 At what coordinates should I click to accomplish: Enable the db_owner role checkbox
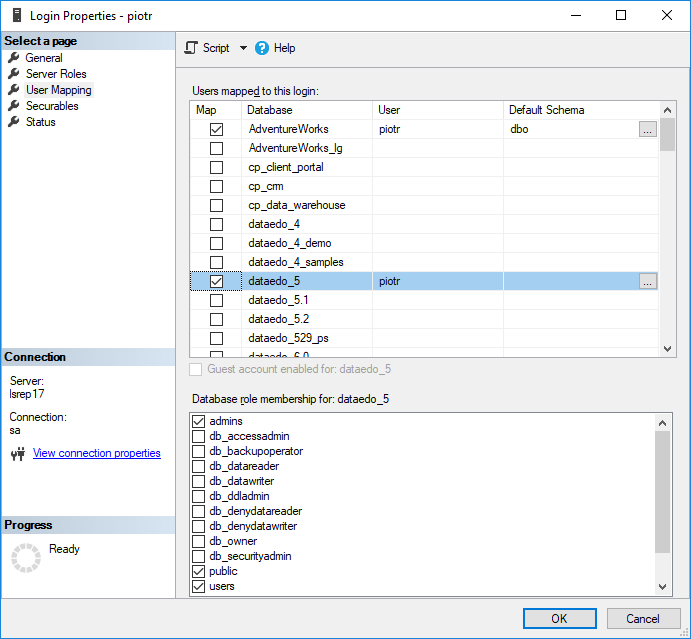(198, 541)
